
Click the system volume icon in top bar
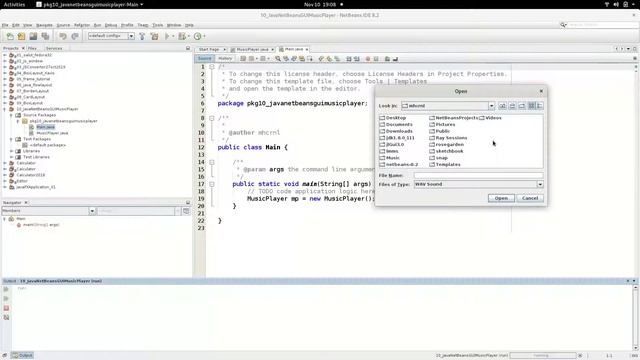(616, 4)
